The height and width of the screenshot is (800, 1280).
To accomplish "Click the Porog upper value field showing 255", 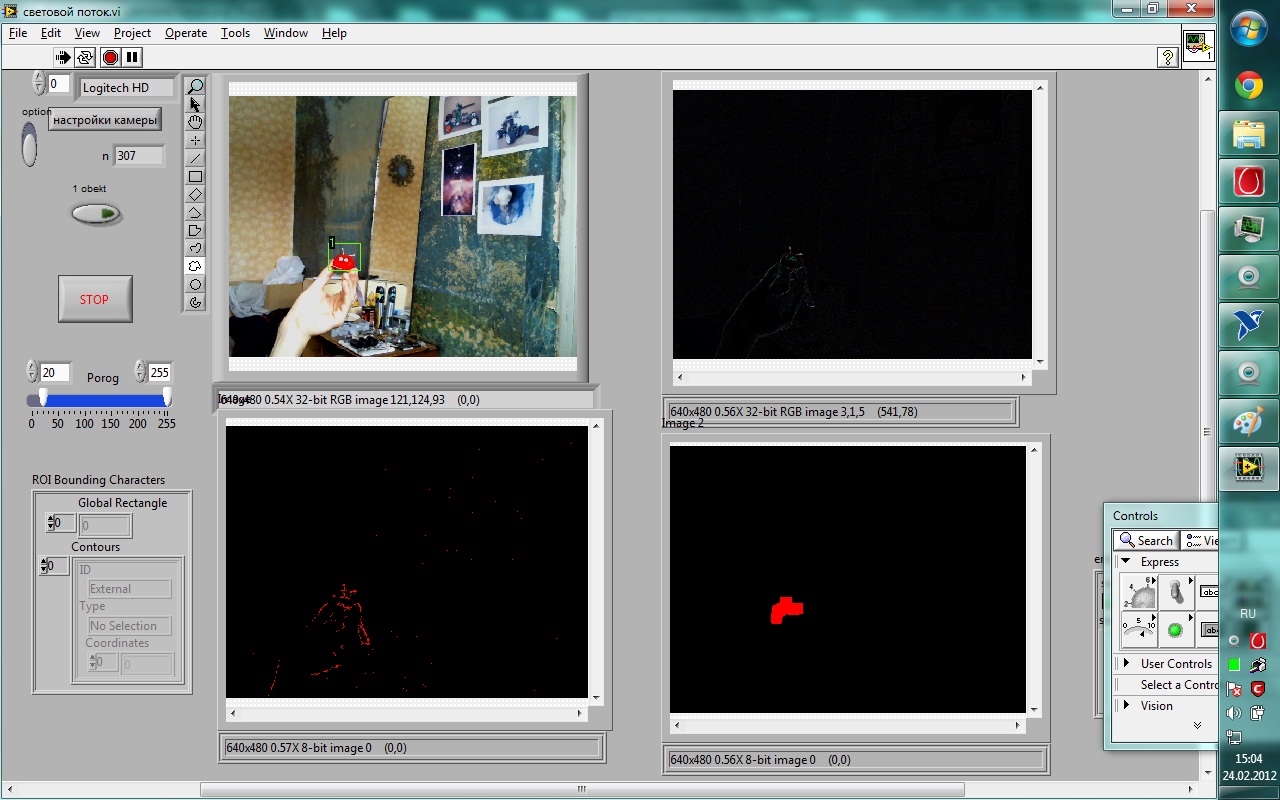I will pos(160,373).
